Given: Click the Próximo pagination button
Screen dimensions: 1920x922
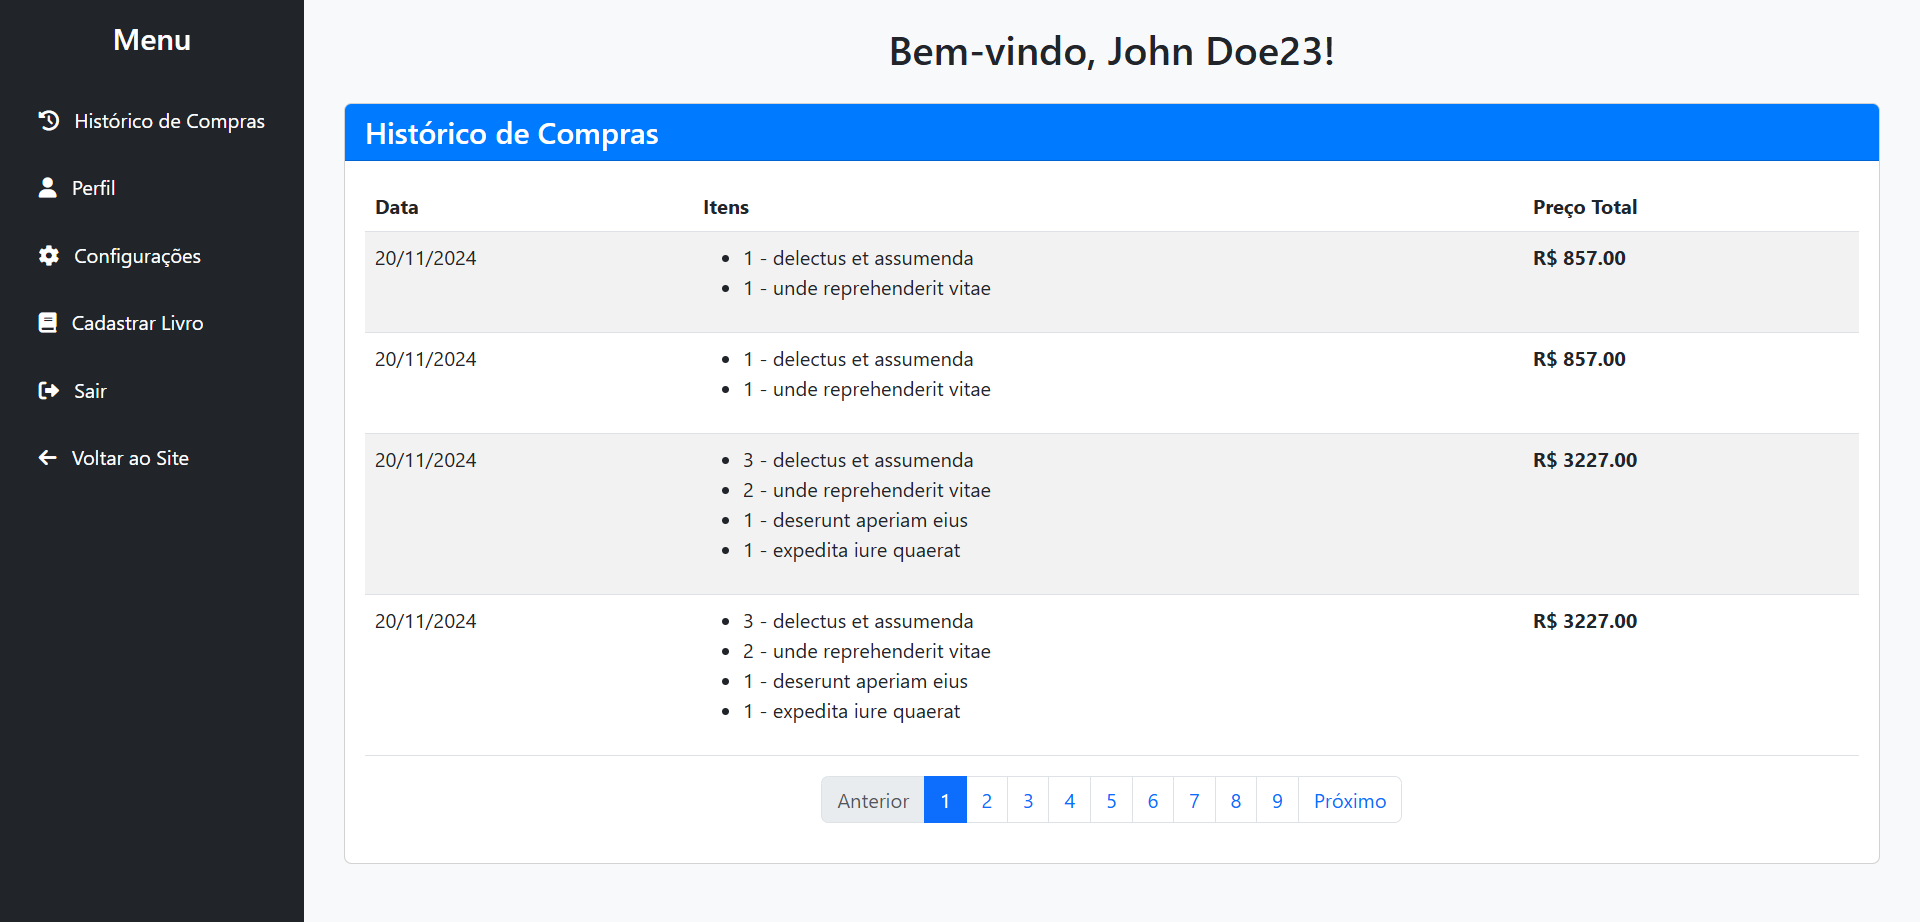Looking at the screenshot, I should point(1349,800).
